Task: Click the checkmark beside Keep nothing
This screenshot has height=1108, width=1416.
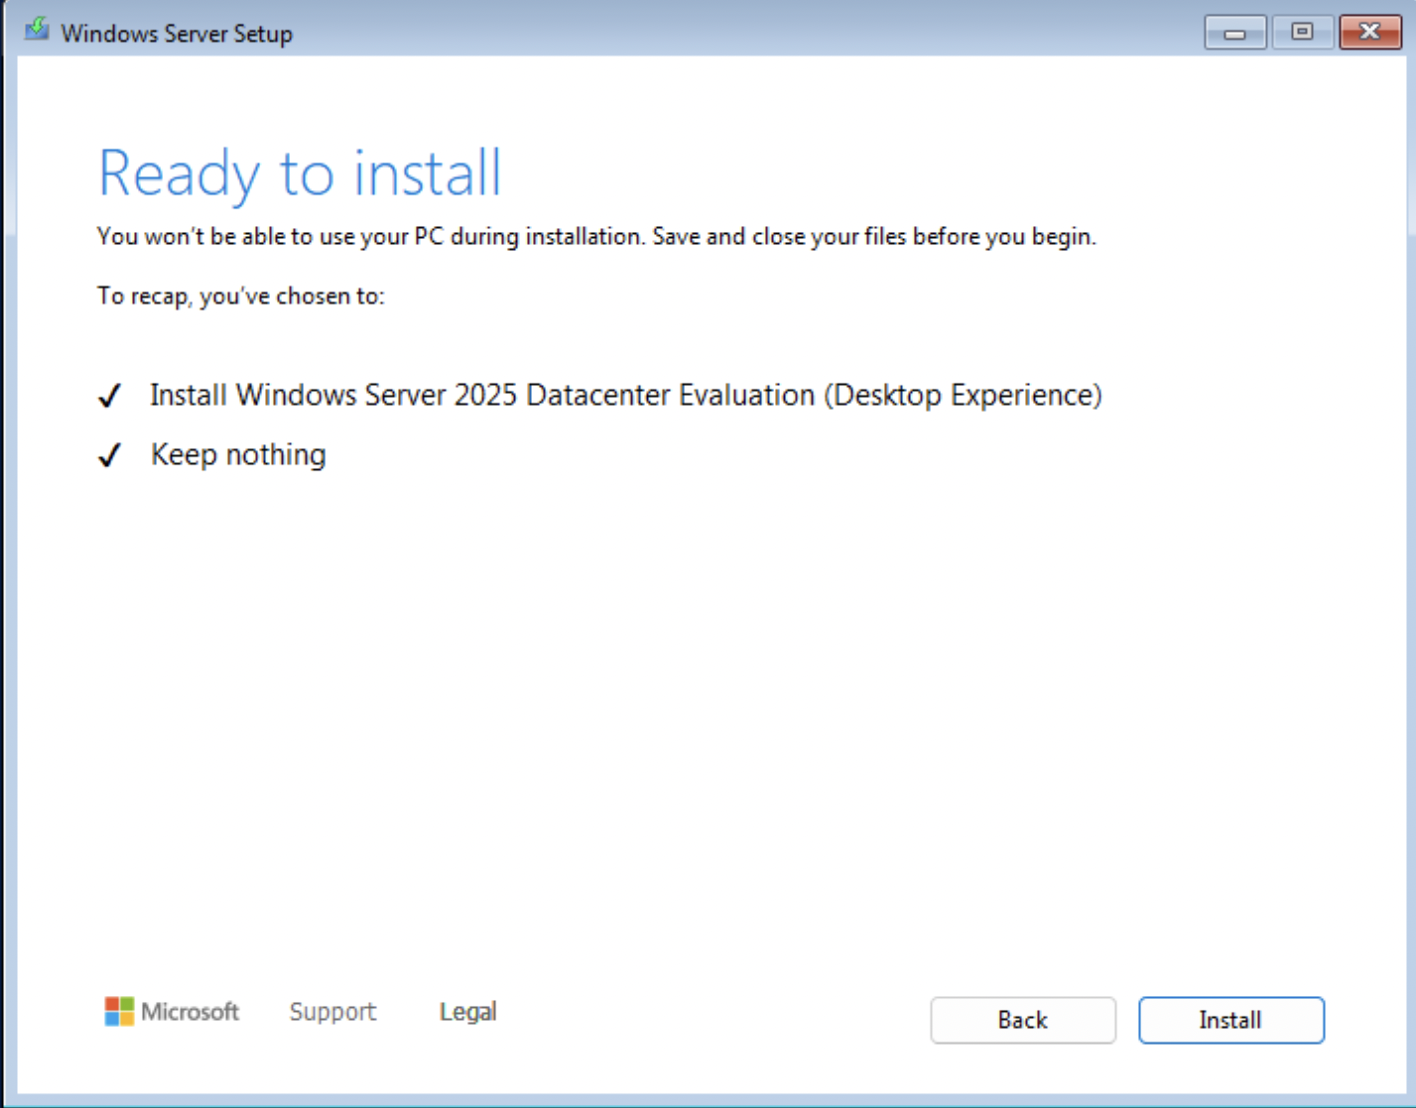Action: 110,454
